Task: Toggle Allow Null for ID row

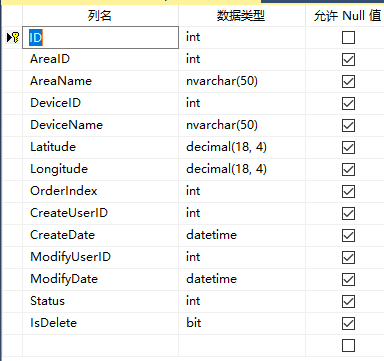Action: click(x=348, y=37)
